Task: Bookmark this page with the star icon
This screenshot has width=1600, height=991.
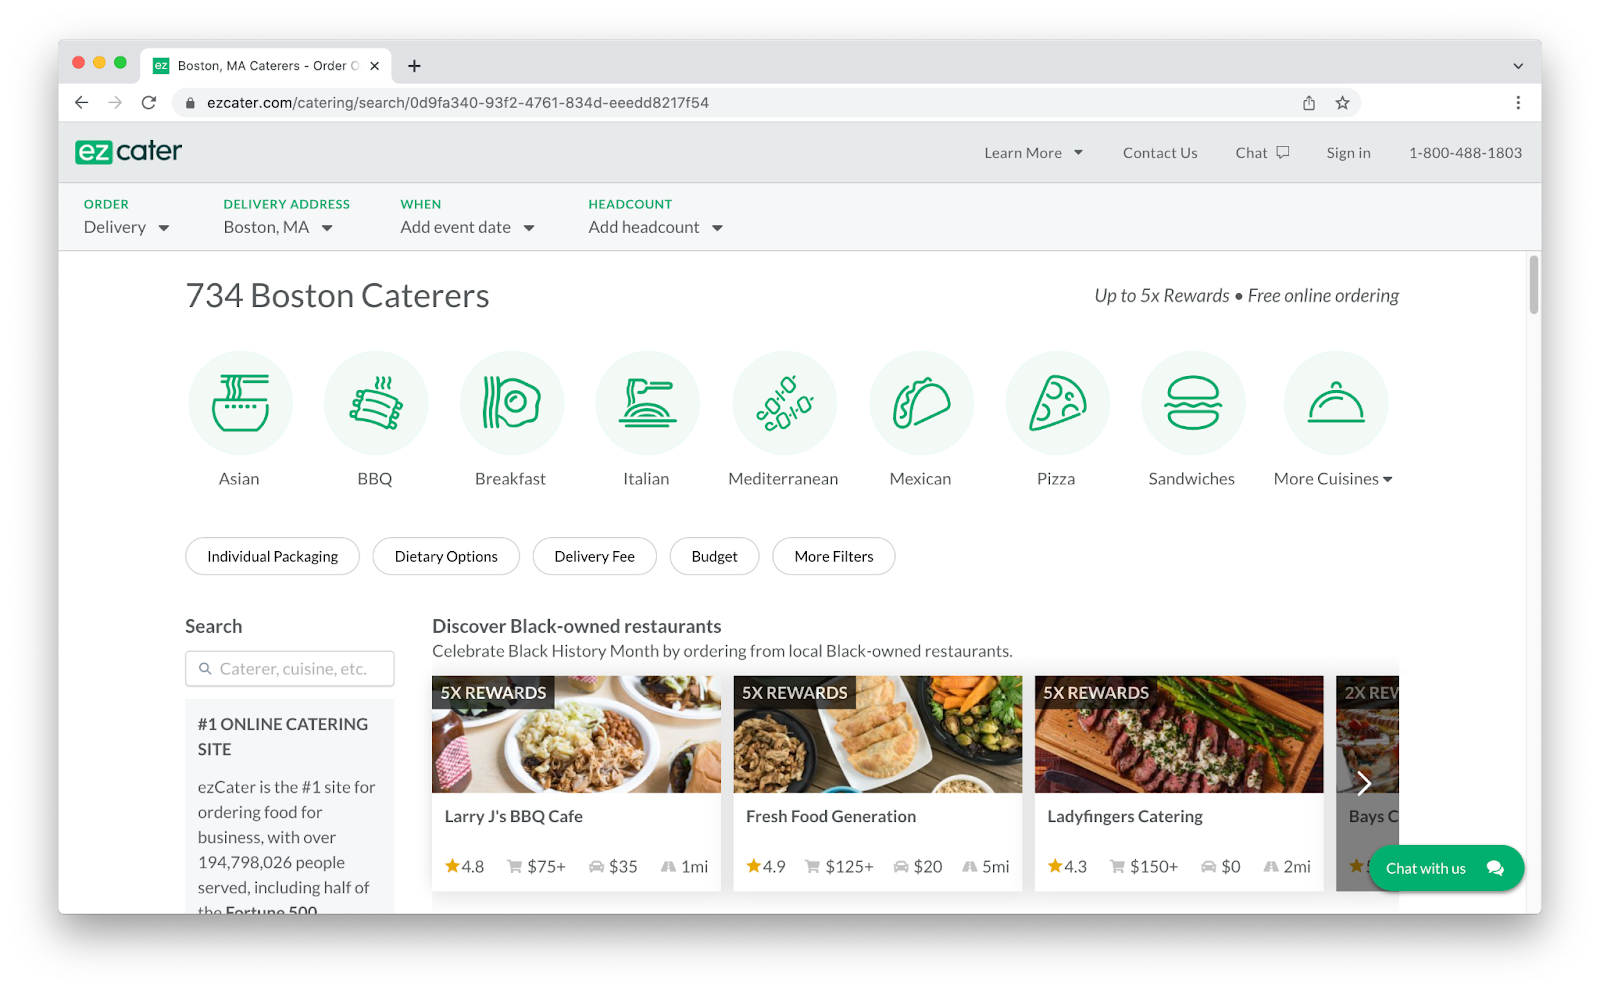Action: (x=1342, y=103)
